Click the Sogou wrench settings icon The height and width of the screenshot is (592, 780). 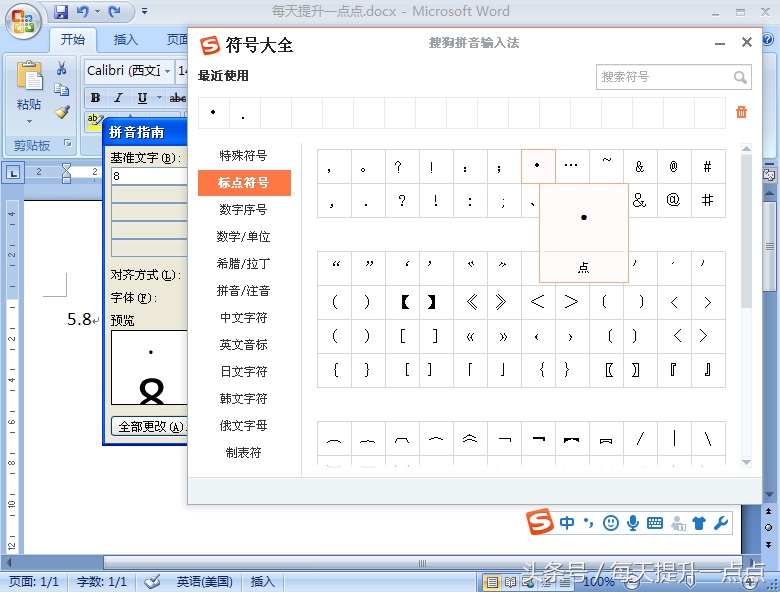coord(720,523)
